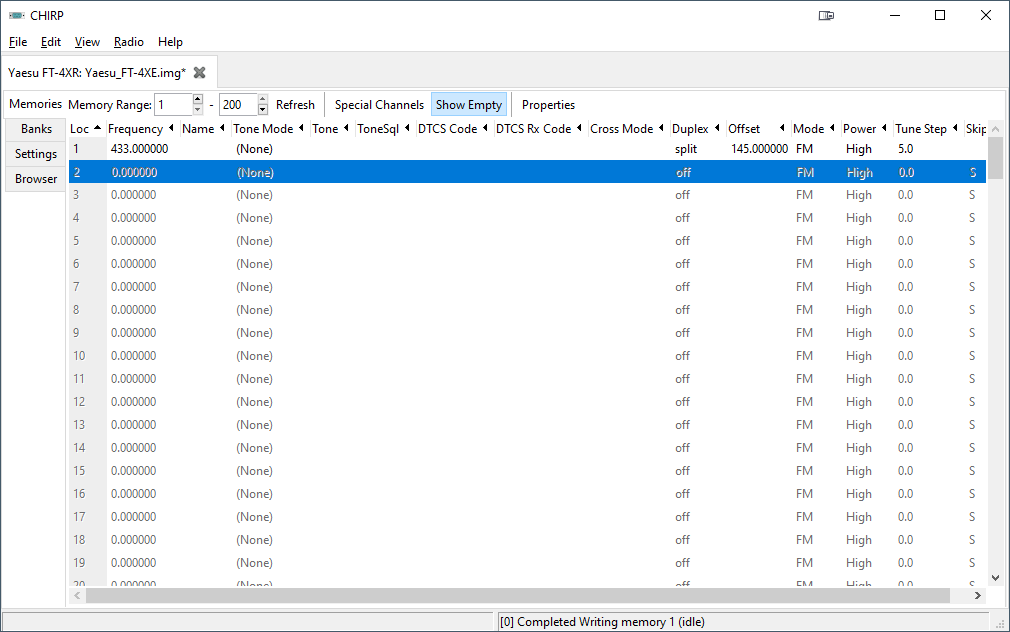Click the 145.000000 offset cell

(759, 149)
